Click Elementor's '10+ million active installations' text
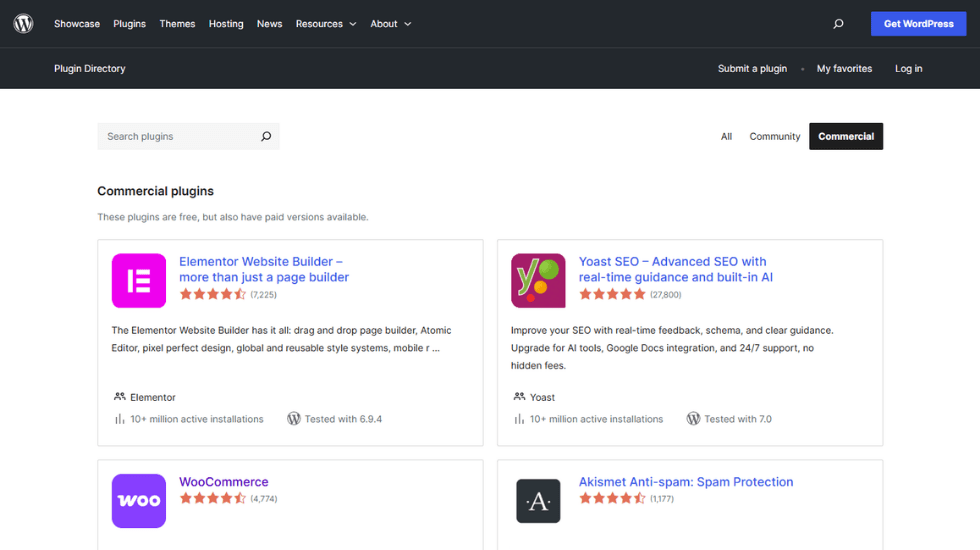 [x=197, y=419]
